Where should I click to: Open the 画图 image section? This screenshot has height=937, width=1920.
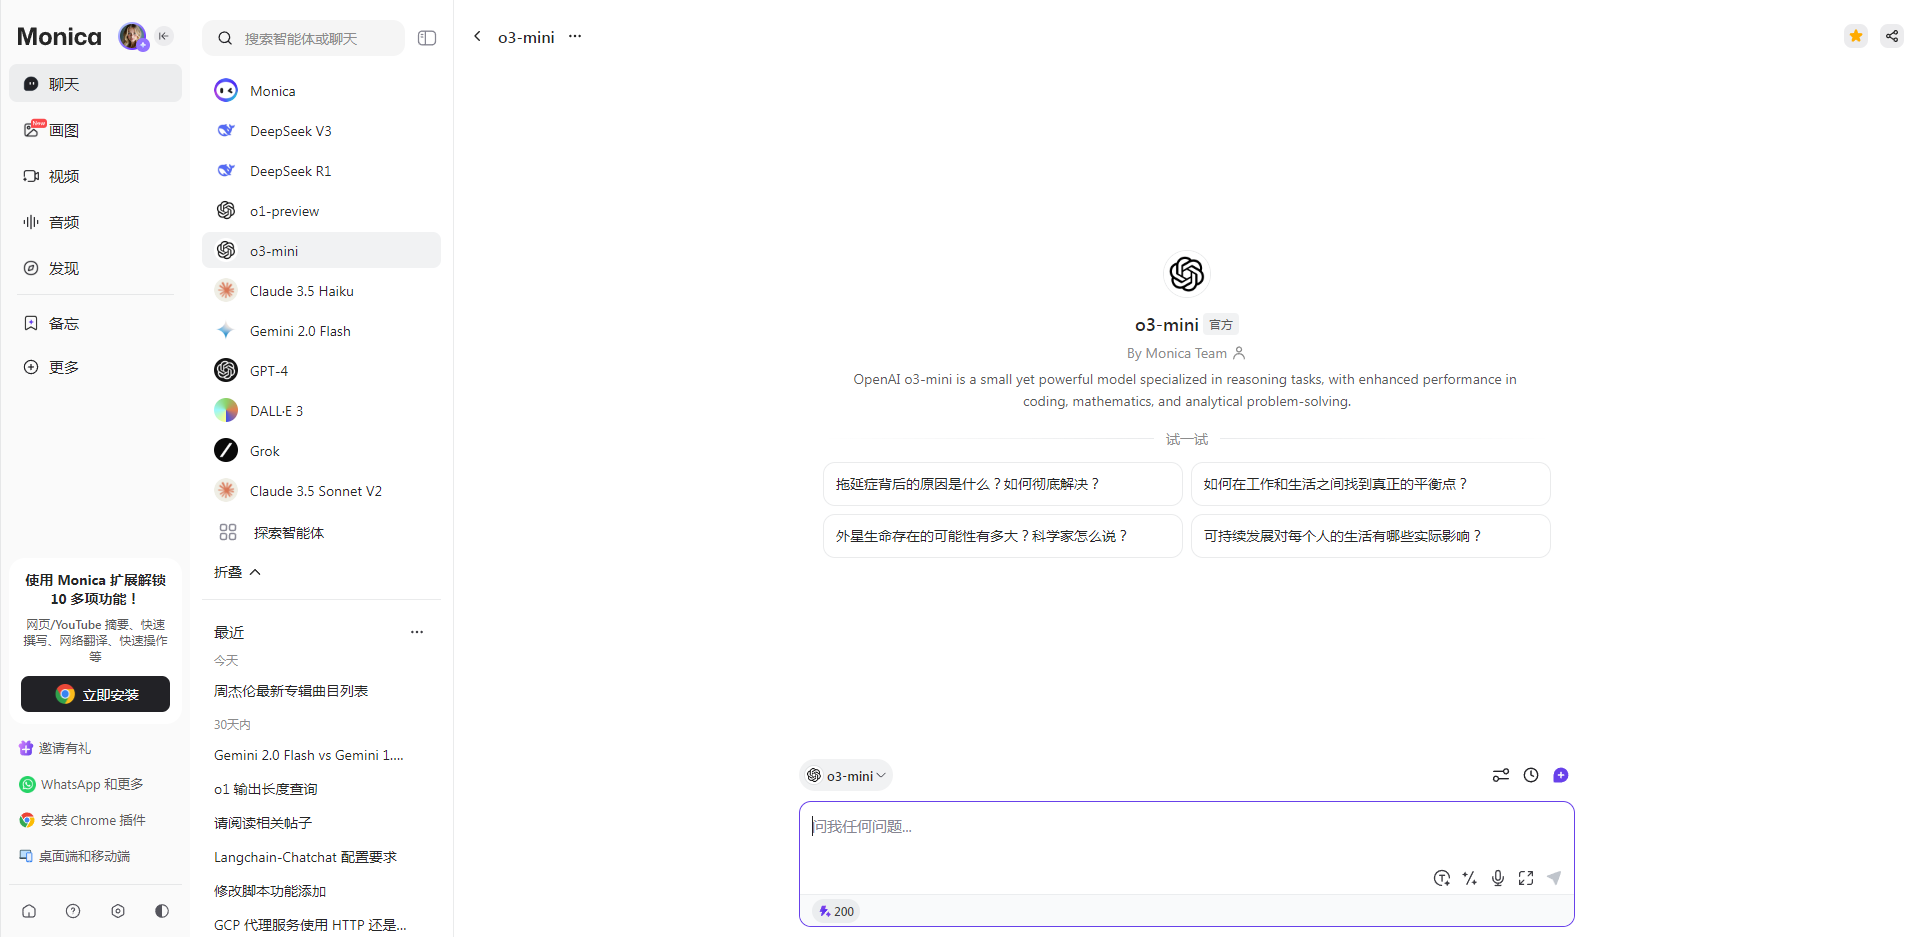[96, 130]
